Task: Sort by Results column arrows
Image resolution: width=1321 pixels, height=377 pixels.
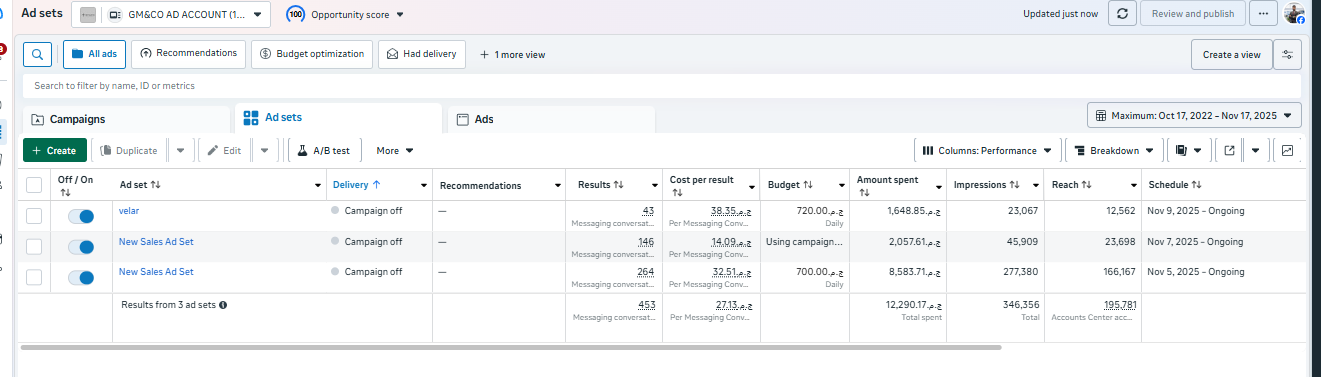Action: pos(619,185)
